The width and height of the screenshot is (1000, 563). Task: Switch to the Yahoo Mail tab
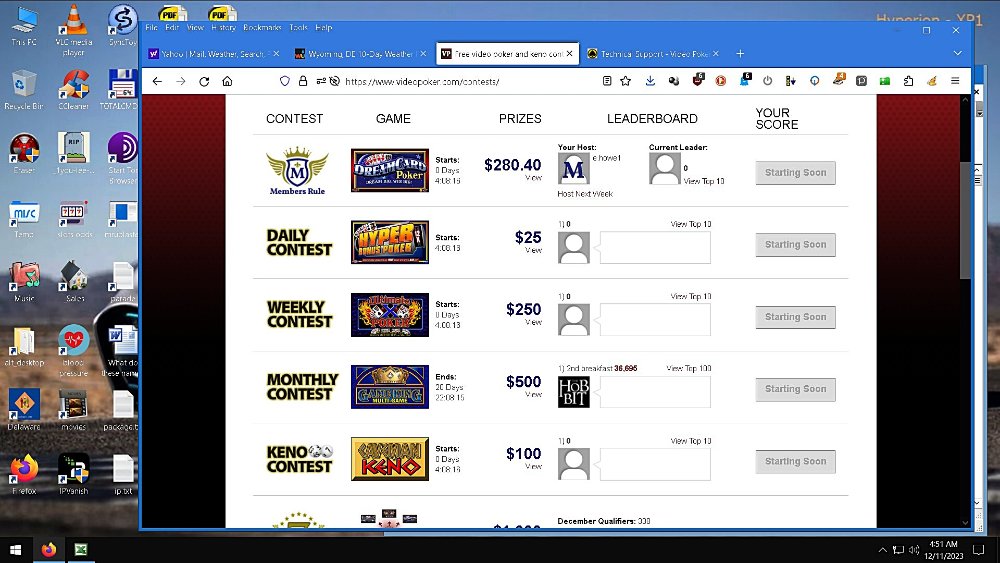point(212,54)
